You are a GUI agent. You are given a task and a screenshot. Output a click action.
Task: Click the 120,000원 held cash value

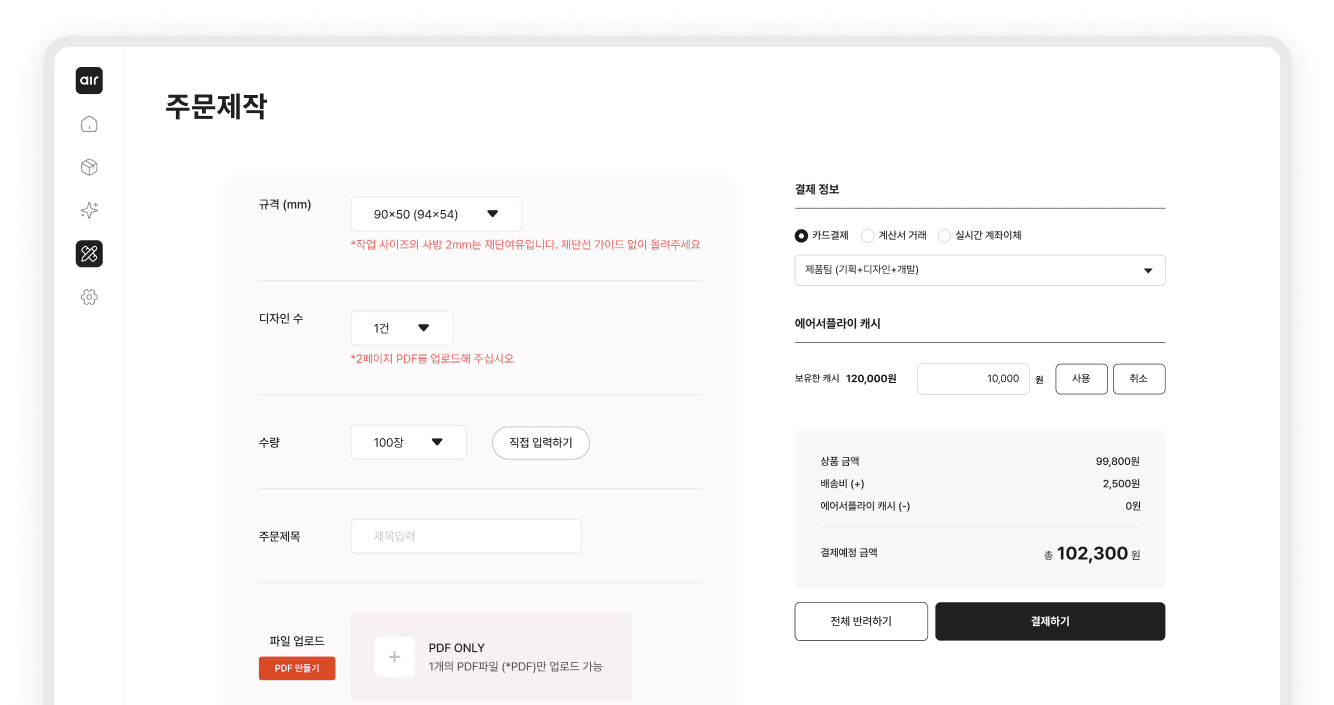tap(871, 379)
